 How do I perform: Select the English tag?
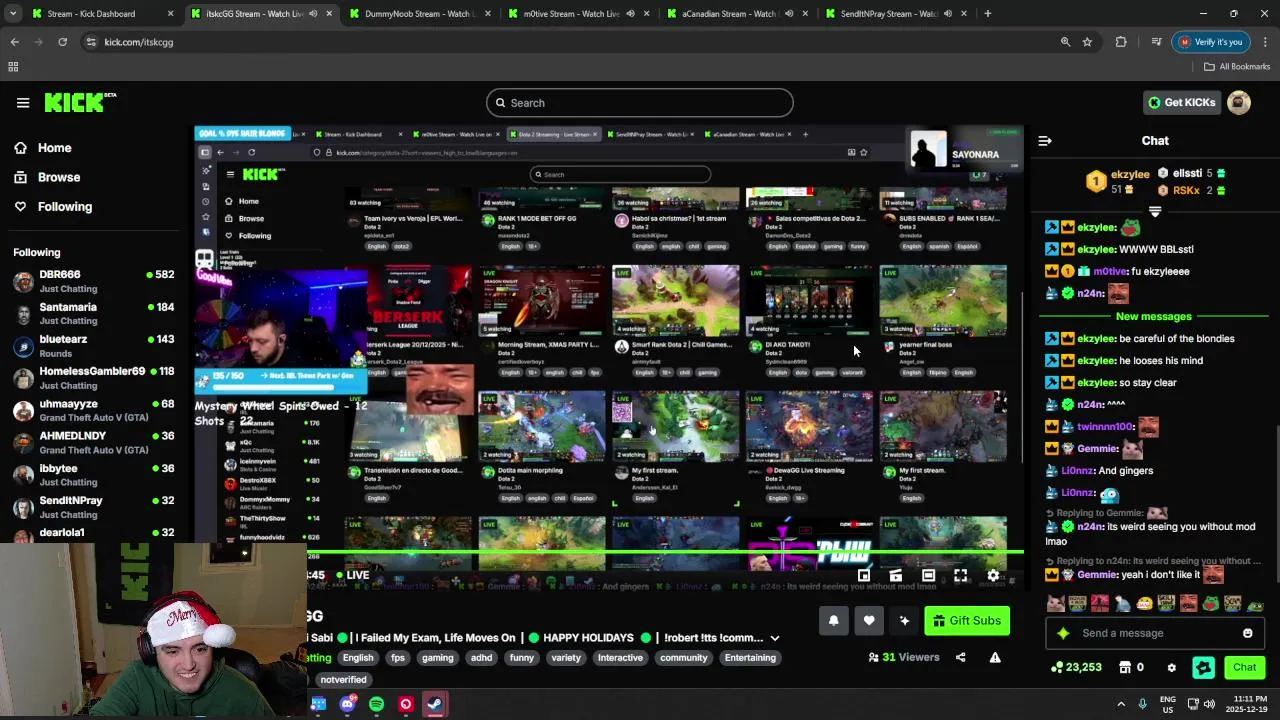coord(358,657)
